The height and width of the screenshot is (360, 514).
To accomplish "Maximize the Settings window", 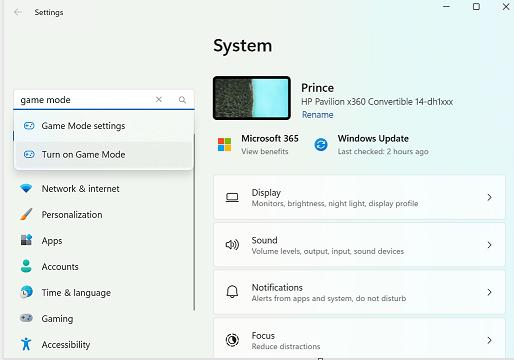I will click(x=476, y=7).
